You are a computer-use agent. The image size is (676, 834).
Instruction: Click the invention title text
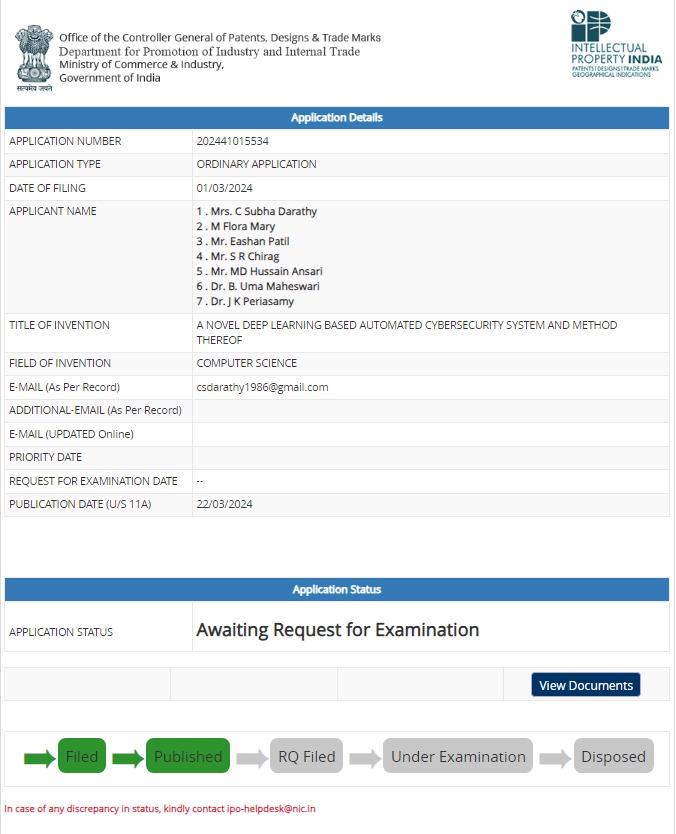click(407, 332)
